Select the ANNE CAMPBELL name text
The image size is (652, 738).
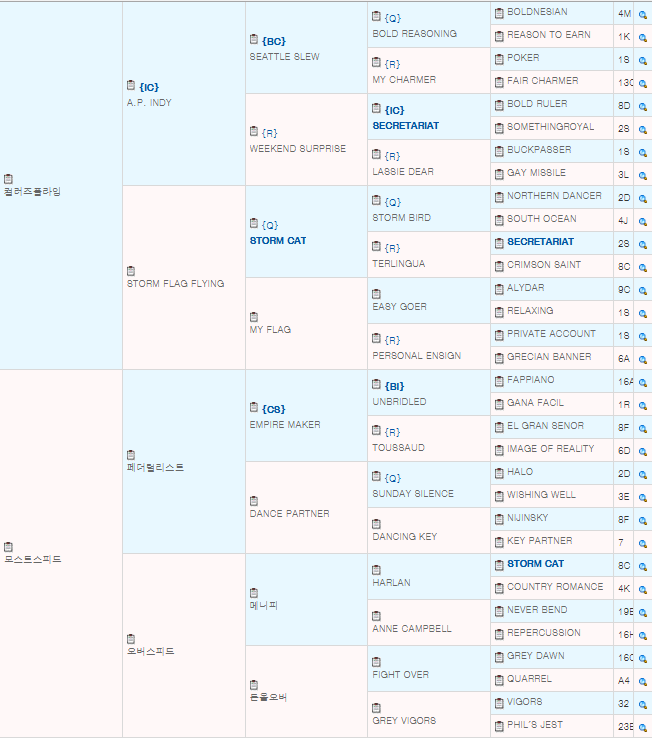point(412,629)
